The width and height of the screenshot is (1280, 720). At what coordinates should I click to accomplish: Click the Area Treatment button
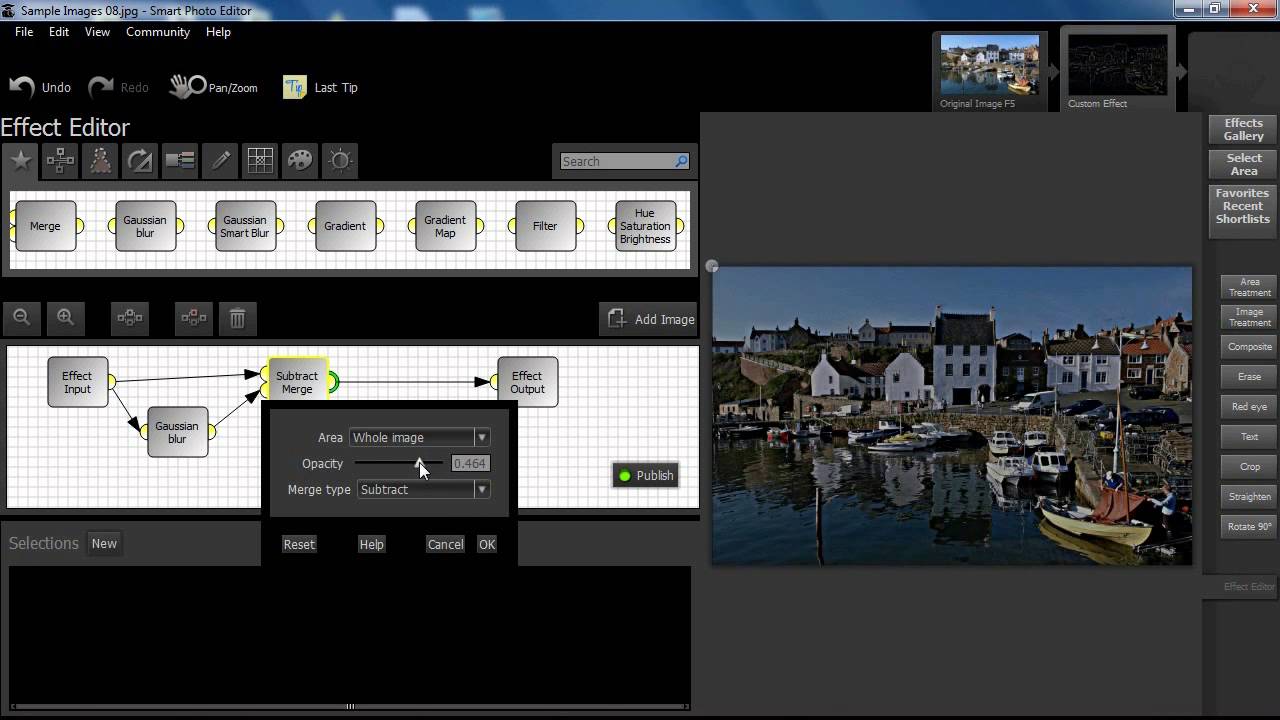(1249, 288)
